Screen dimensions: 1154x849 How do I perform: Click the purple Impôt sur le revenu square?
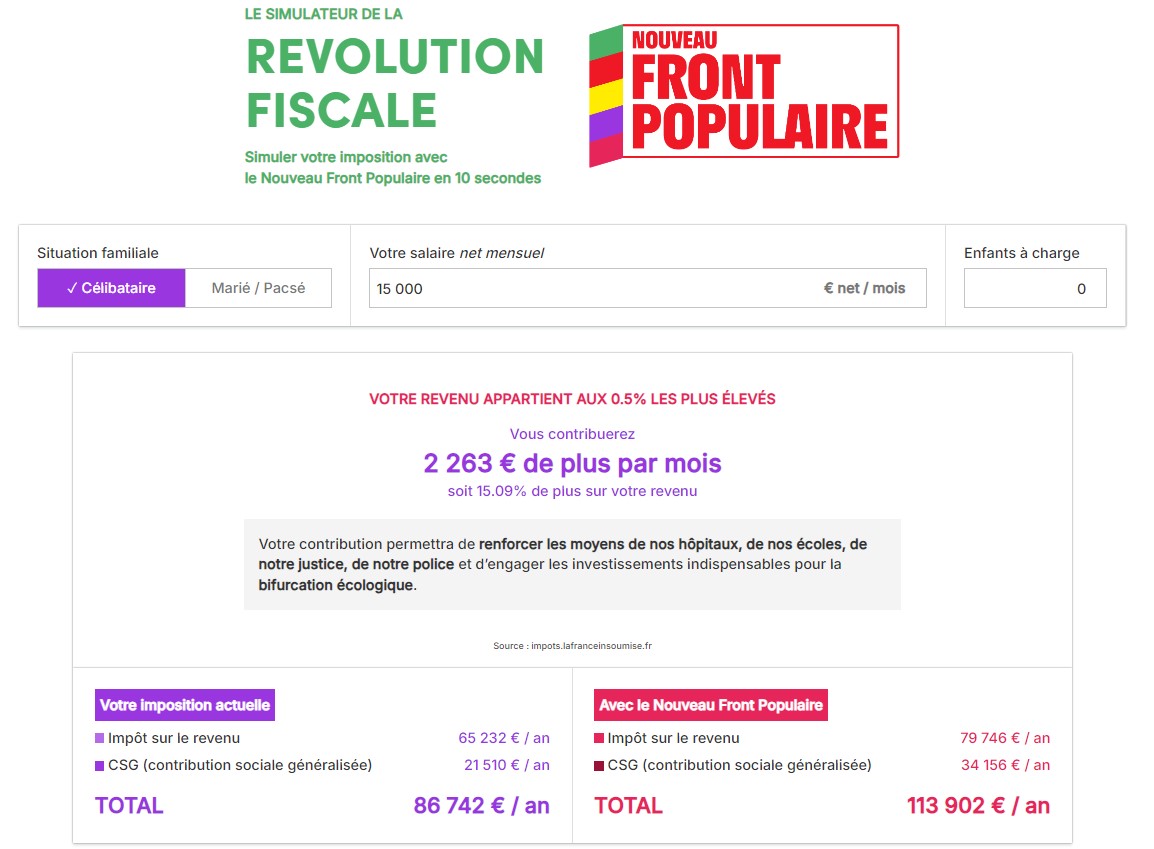coord(99,738)
